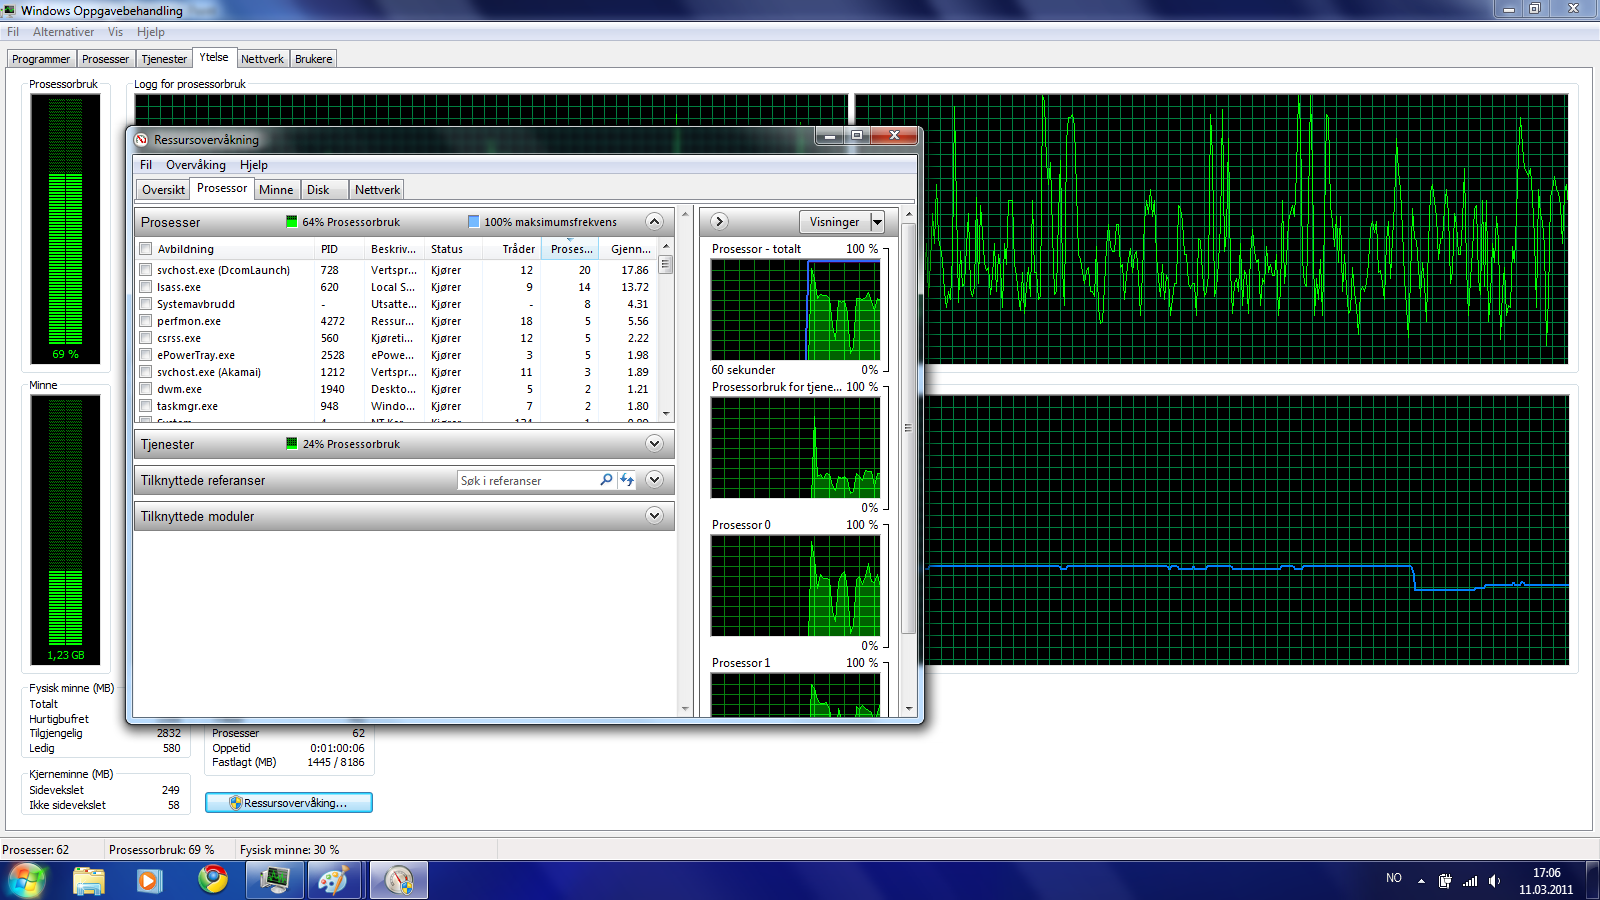Expand the Tjenester section
Image resolution: width=1600 pixels, height=900 pixels.
(654, 443)
